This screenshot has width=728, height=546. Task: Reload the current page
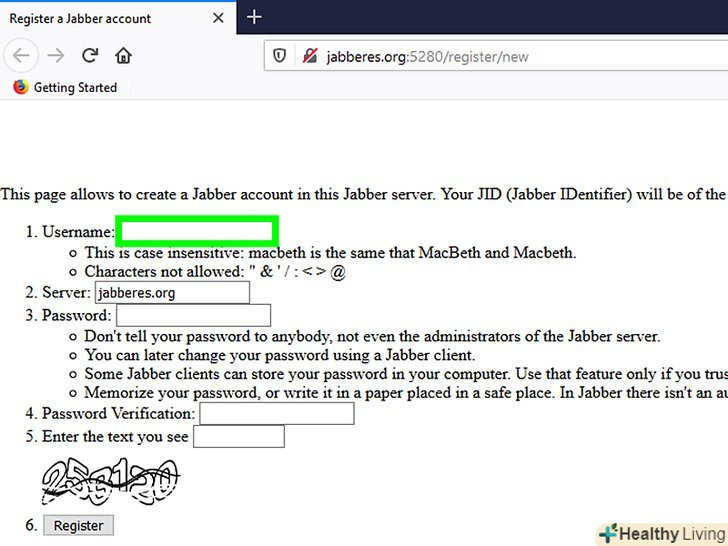90,56
